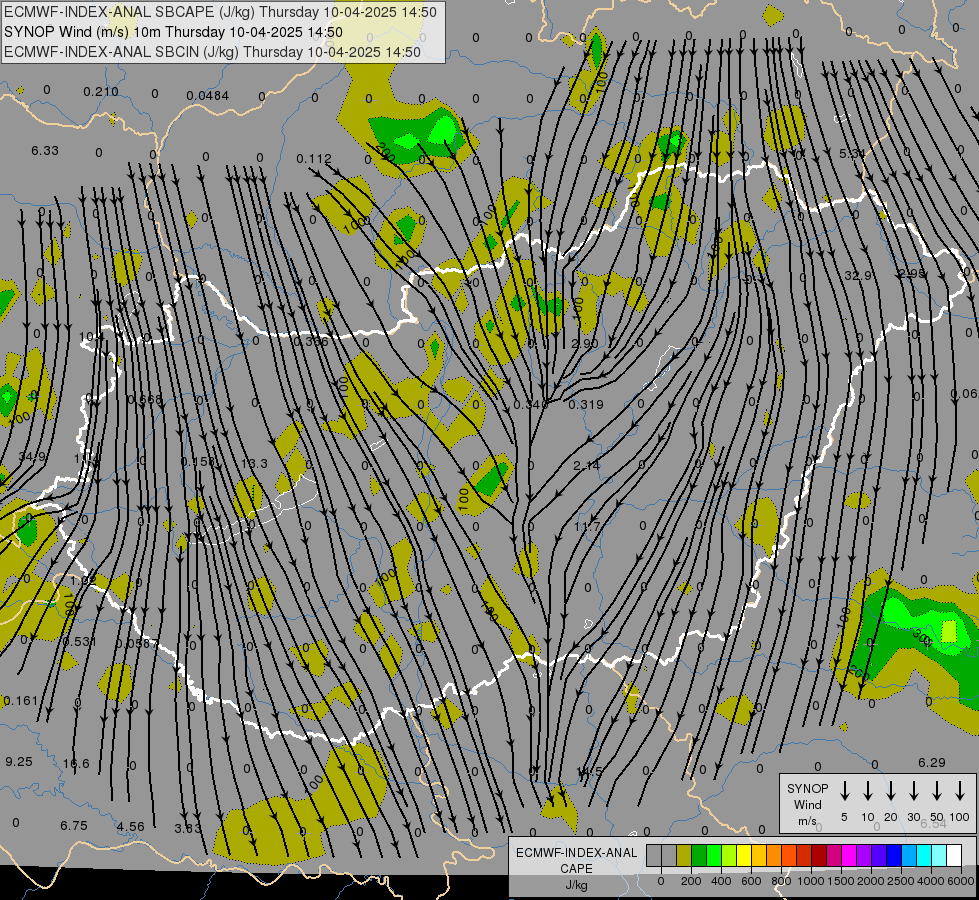
Task: Click the 10 m/s wind arrow in legend
Action: pyautogui.click(x=868, y=791)
